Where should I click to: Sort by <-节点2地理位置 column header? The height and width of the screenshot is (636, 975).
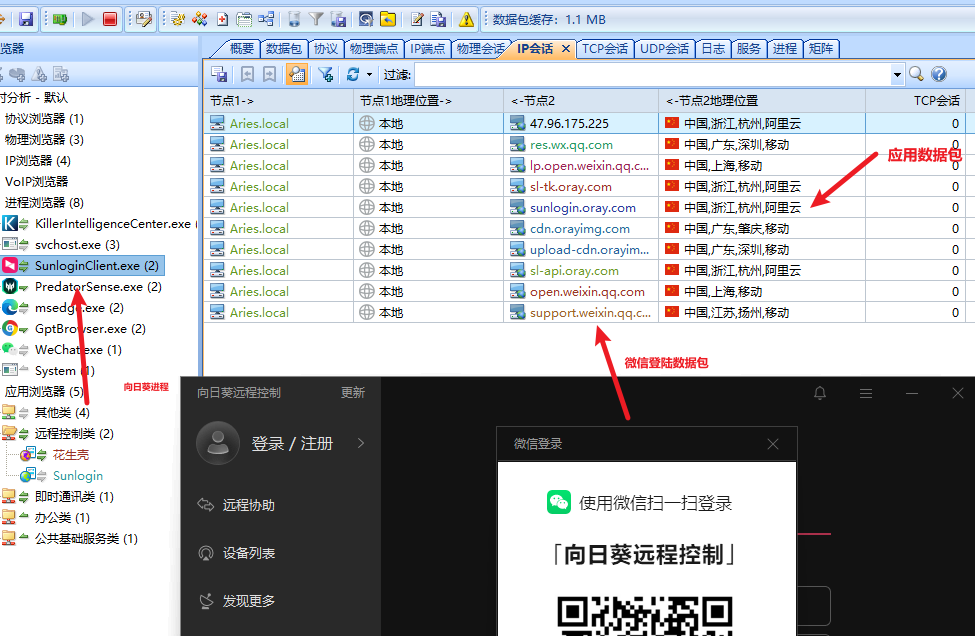click(762, 101)
